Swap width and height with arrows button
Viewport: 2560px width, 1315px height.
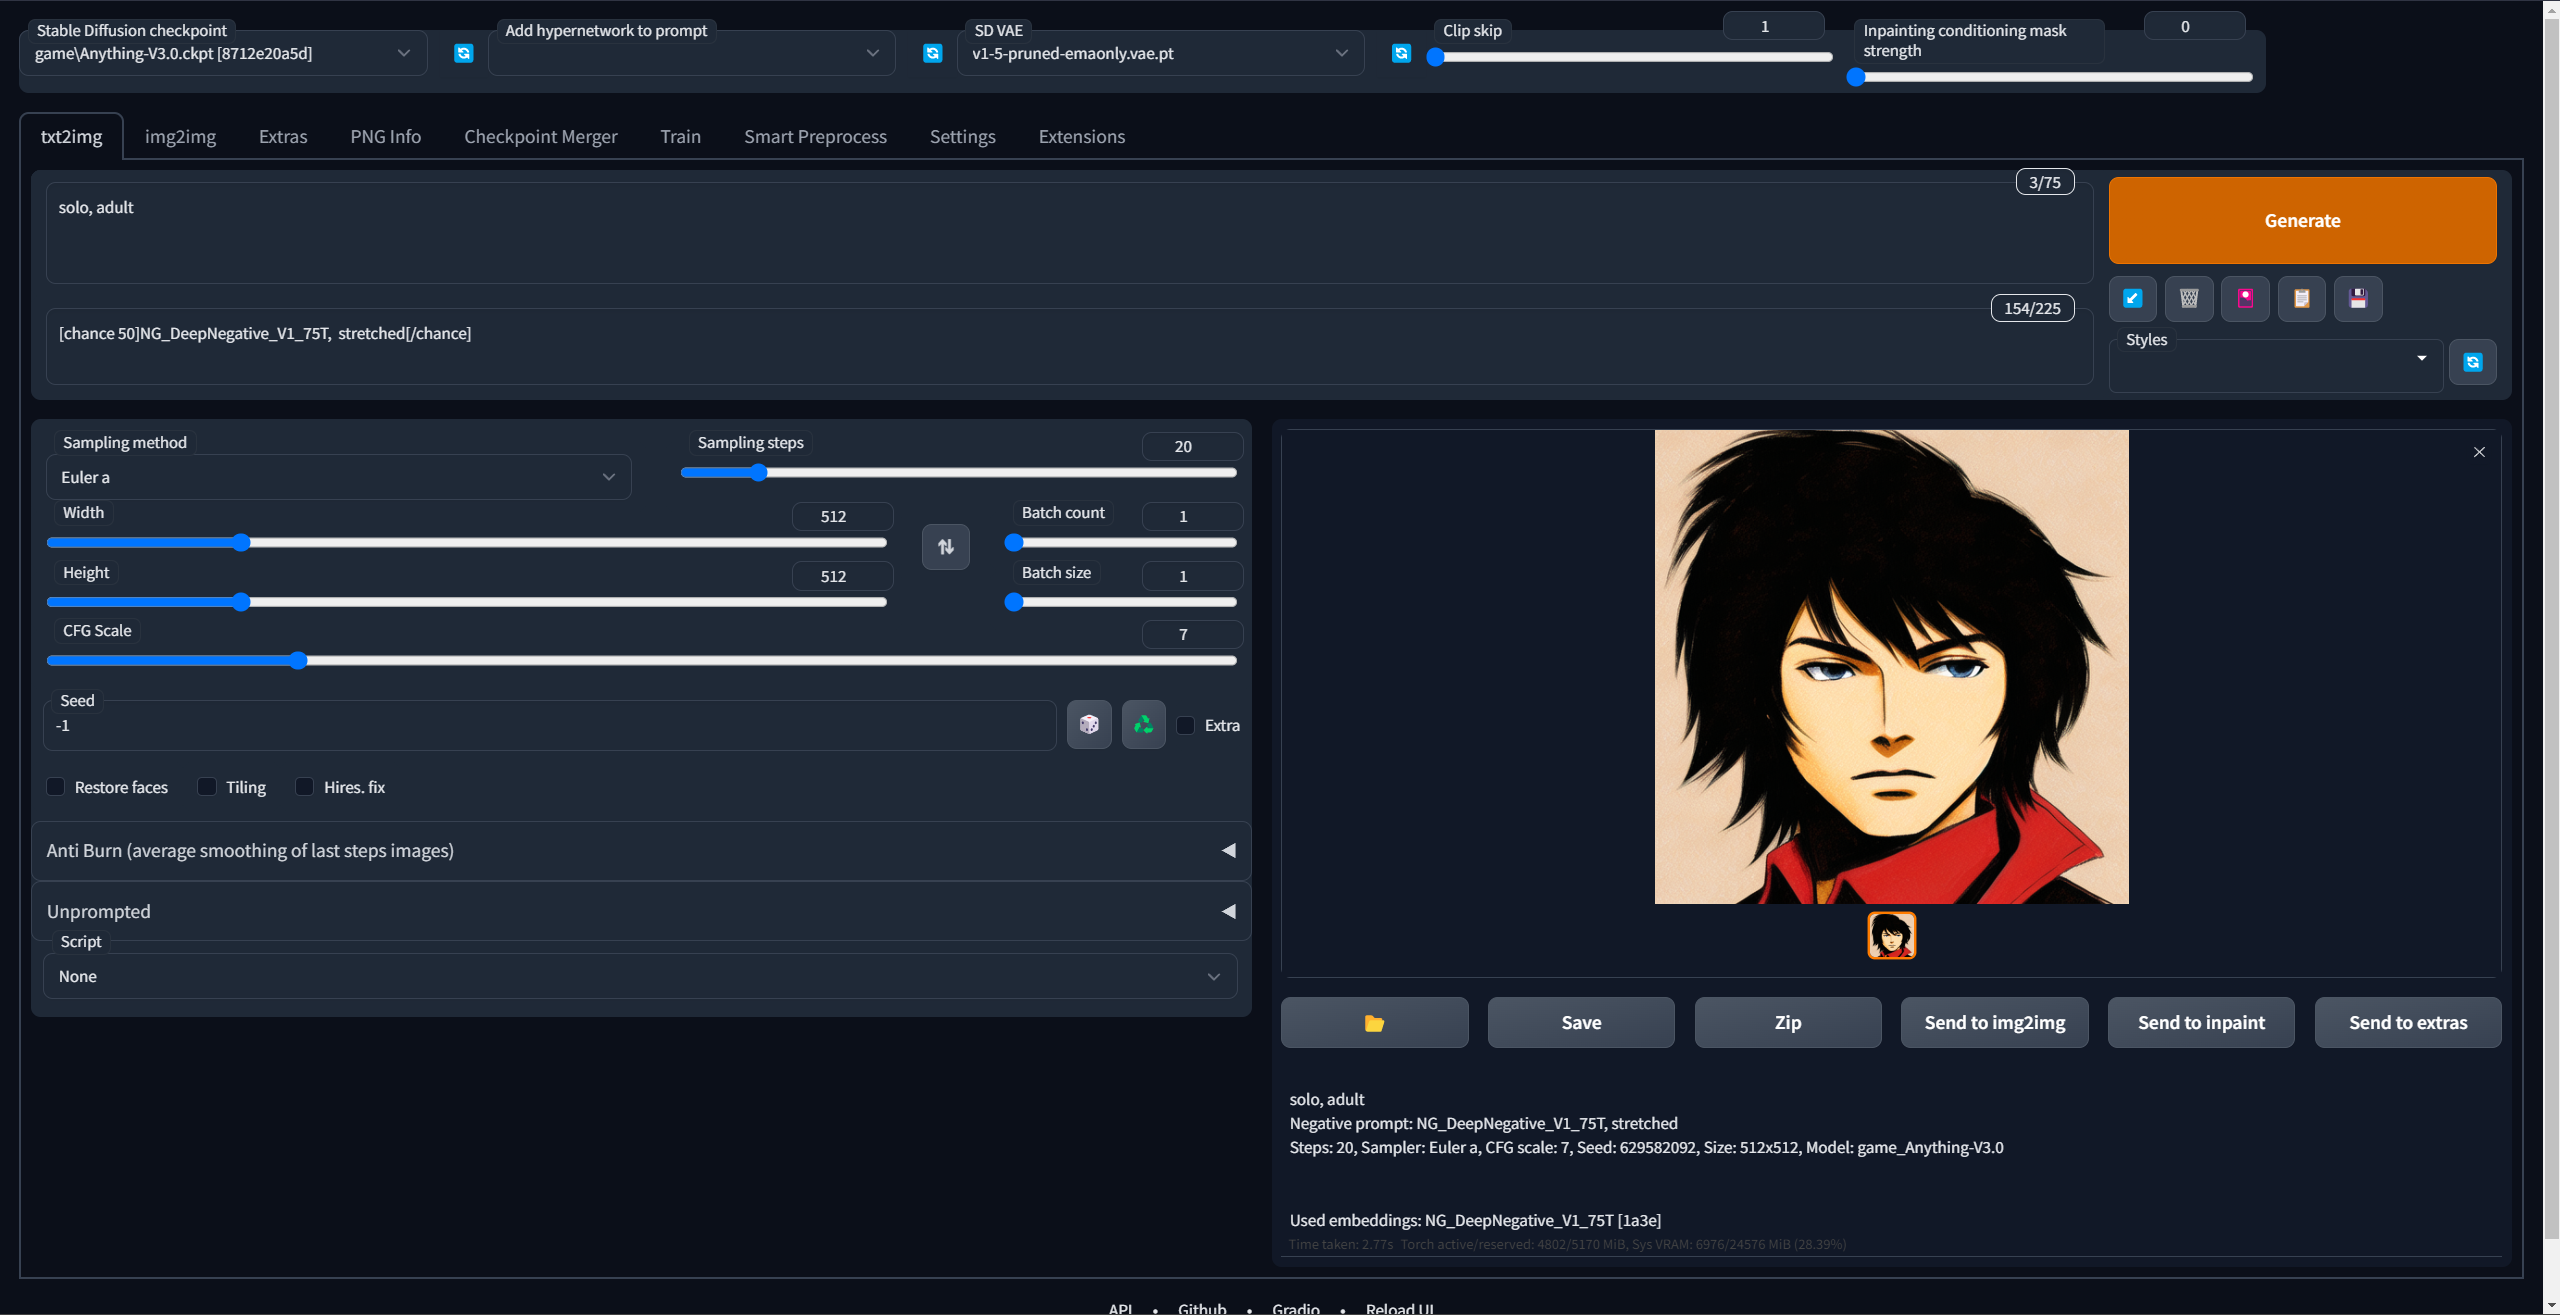point(945,547)
